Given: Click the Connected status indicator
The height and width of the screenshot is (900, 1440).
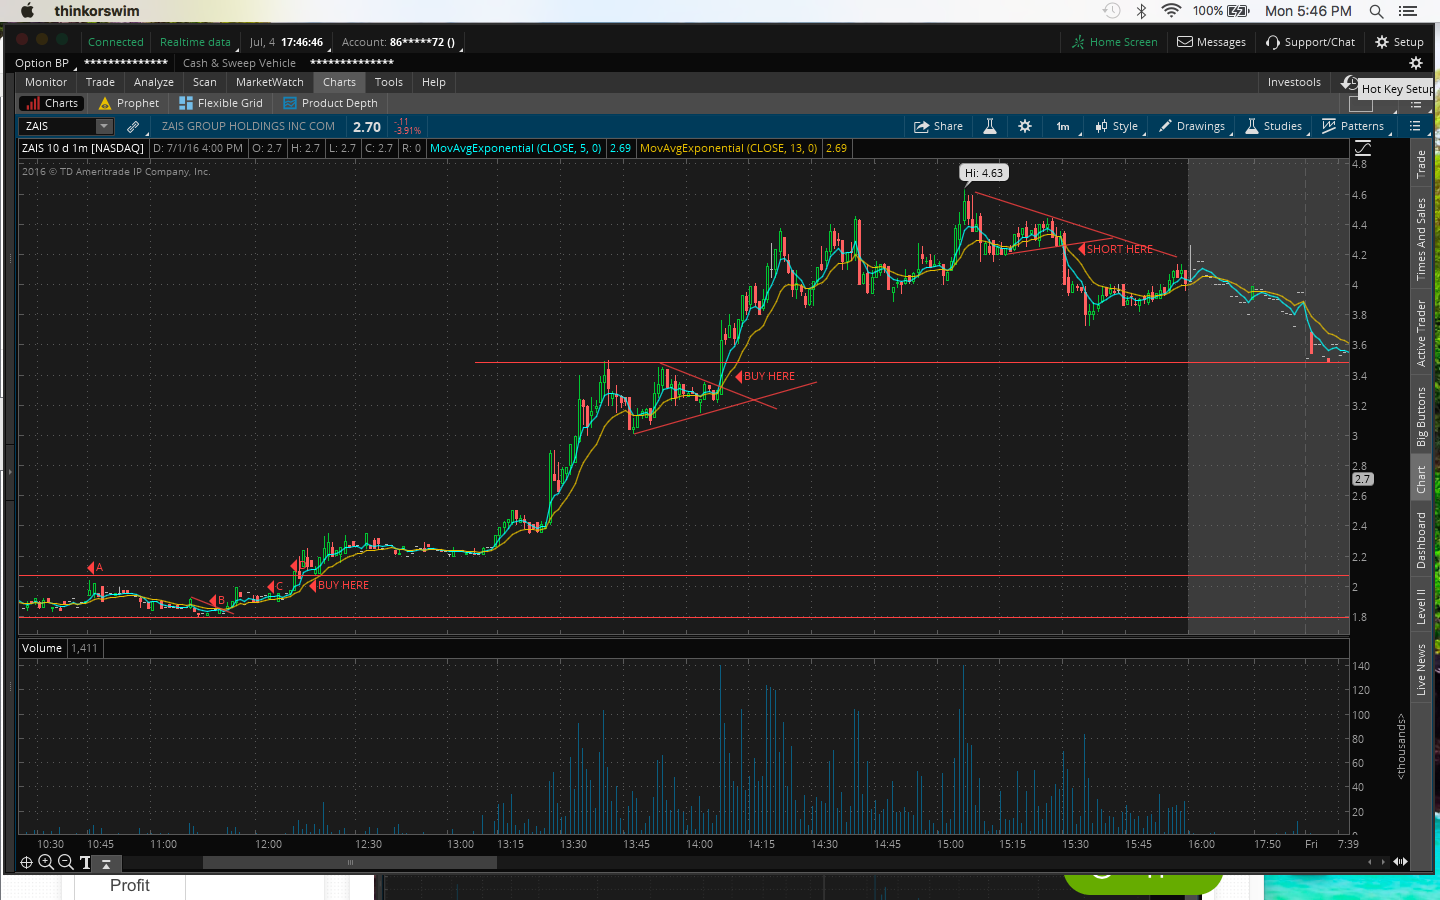Looking at the screenshot, I should (116, 42).
